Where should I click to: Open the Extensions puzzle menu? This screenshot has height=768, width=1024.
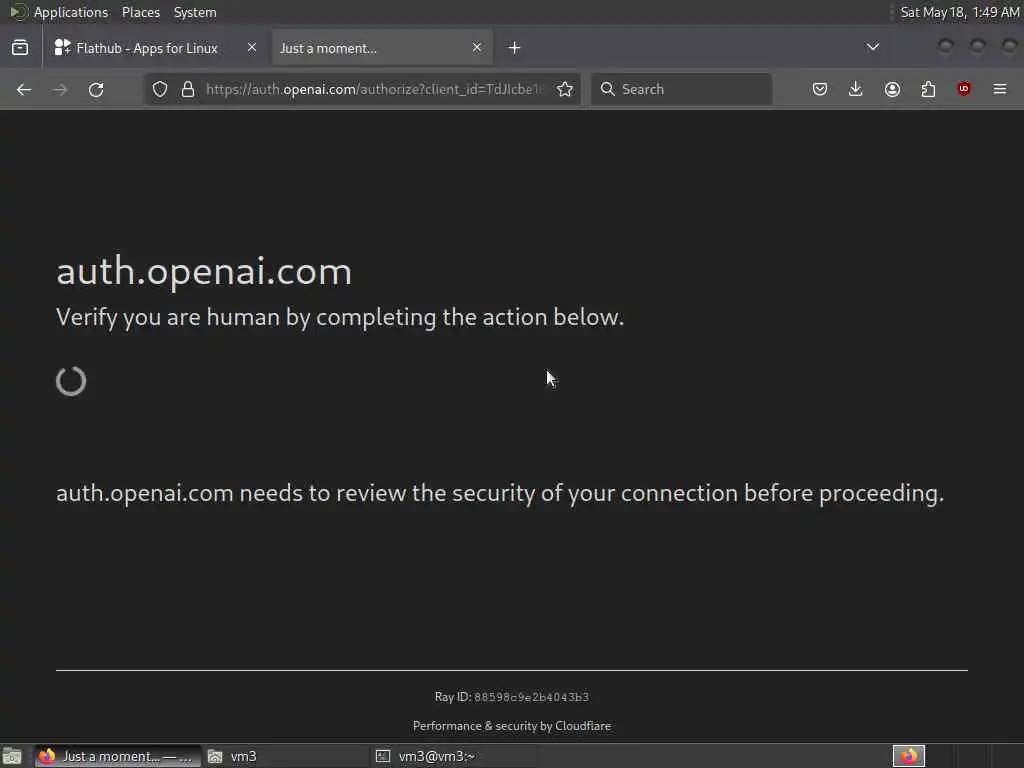coord(928,89)
